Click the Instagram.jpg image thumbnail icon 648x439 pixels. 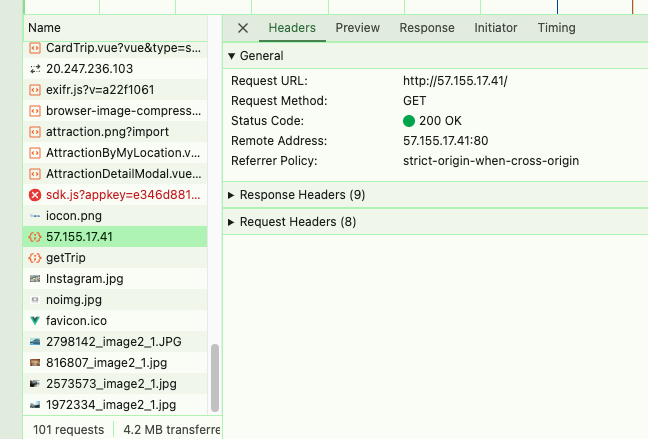click(35, 279)
